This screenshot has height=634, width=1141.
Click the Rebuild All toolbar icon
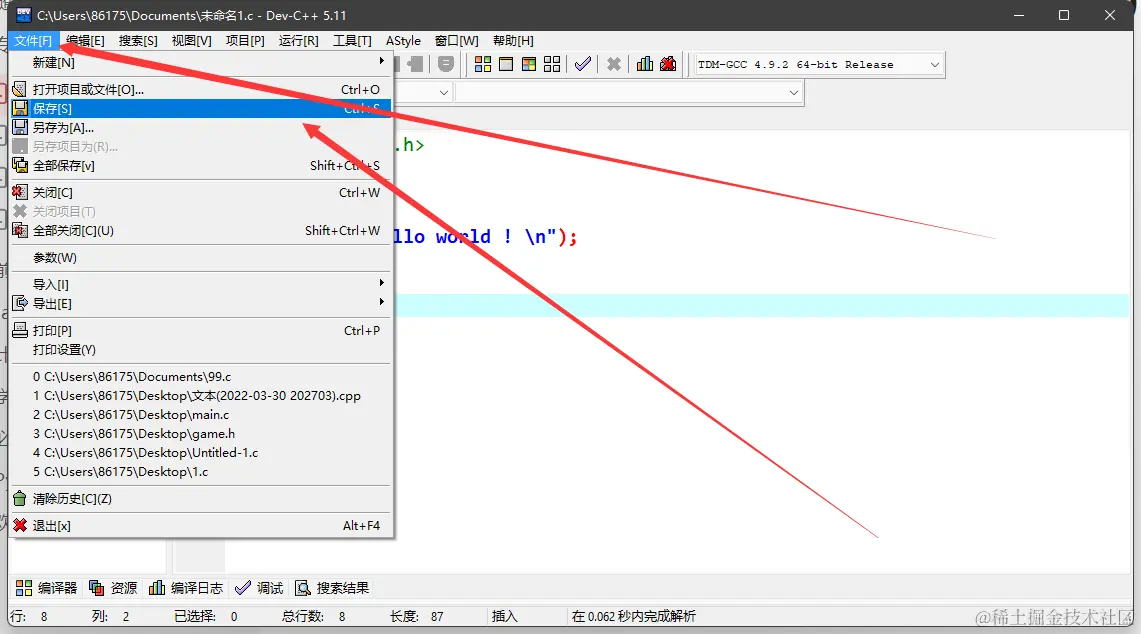[x=552, y=64]
